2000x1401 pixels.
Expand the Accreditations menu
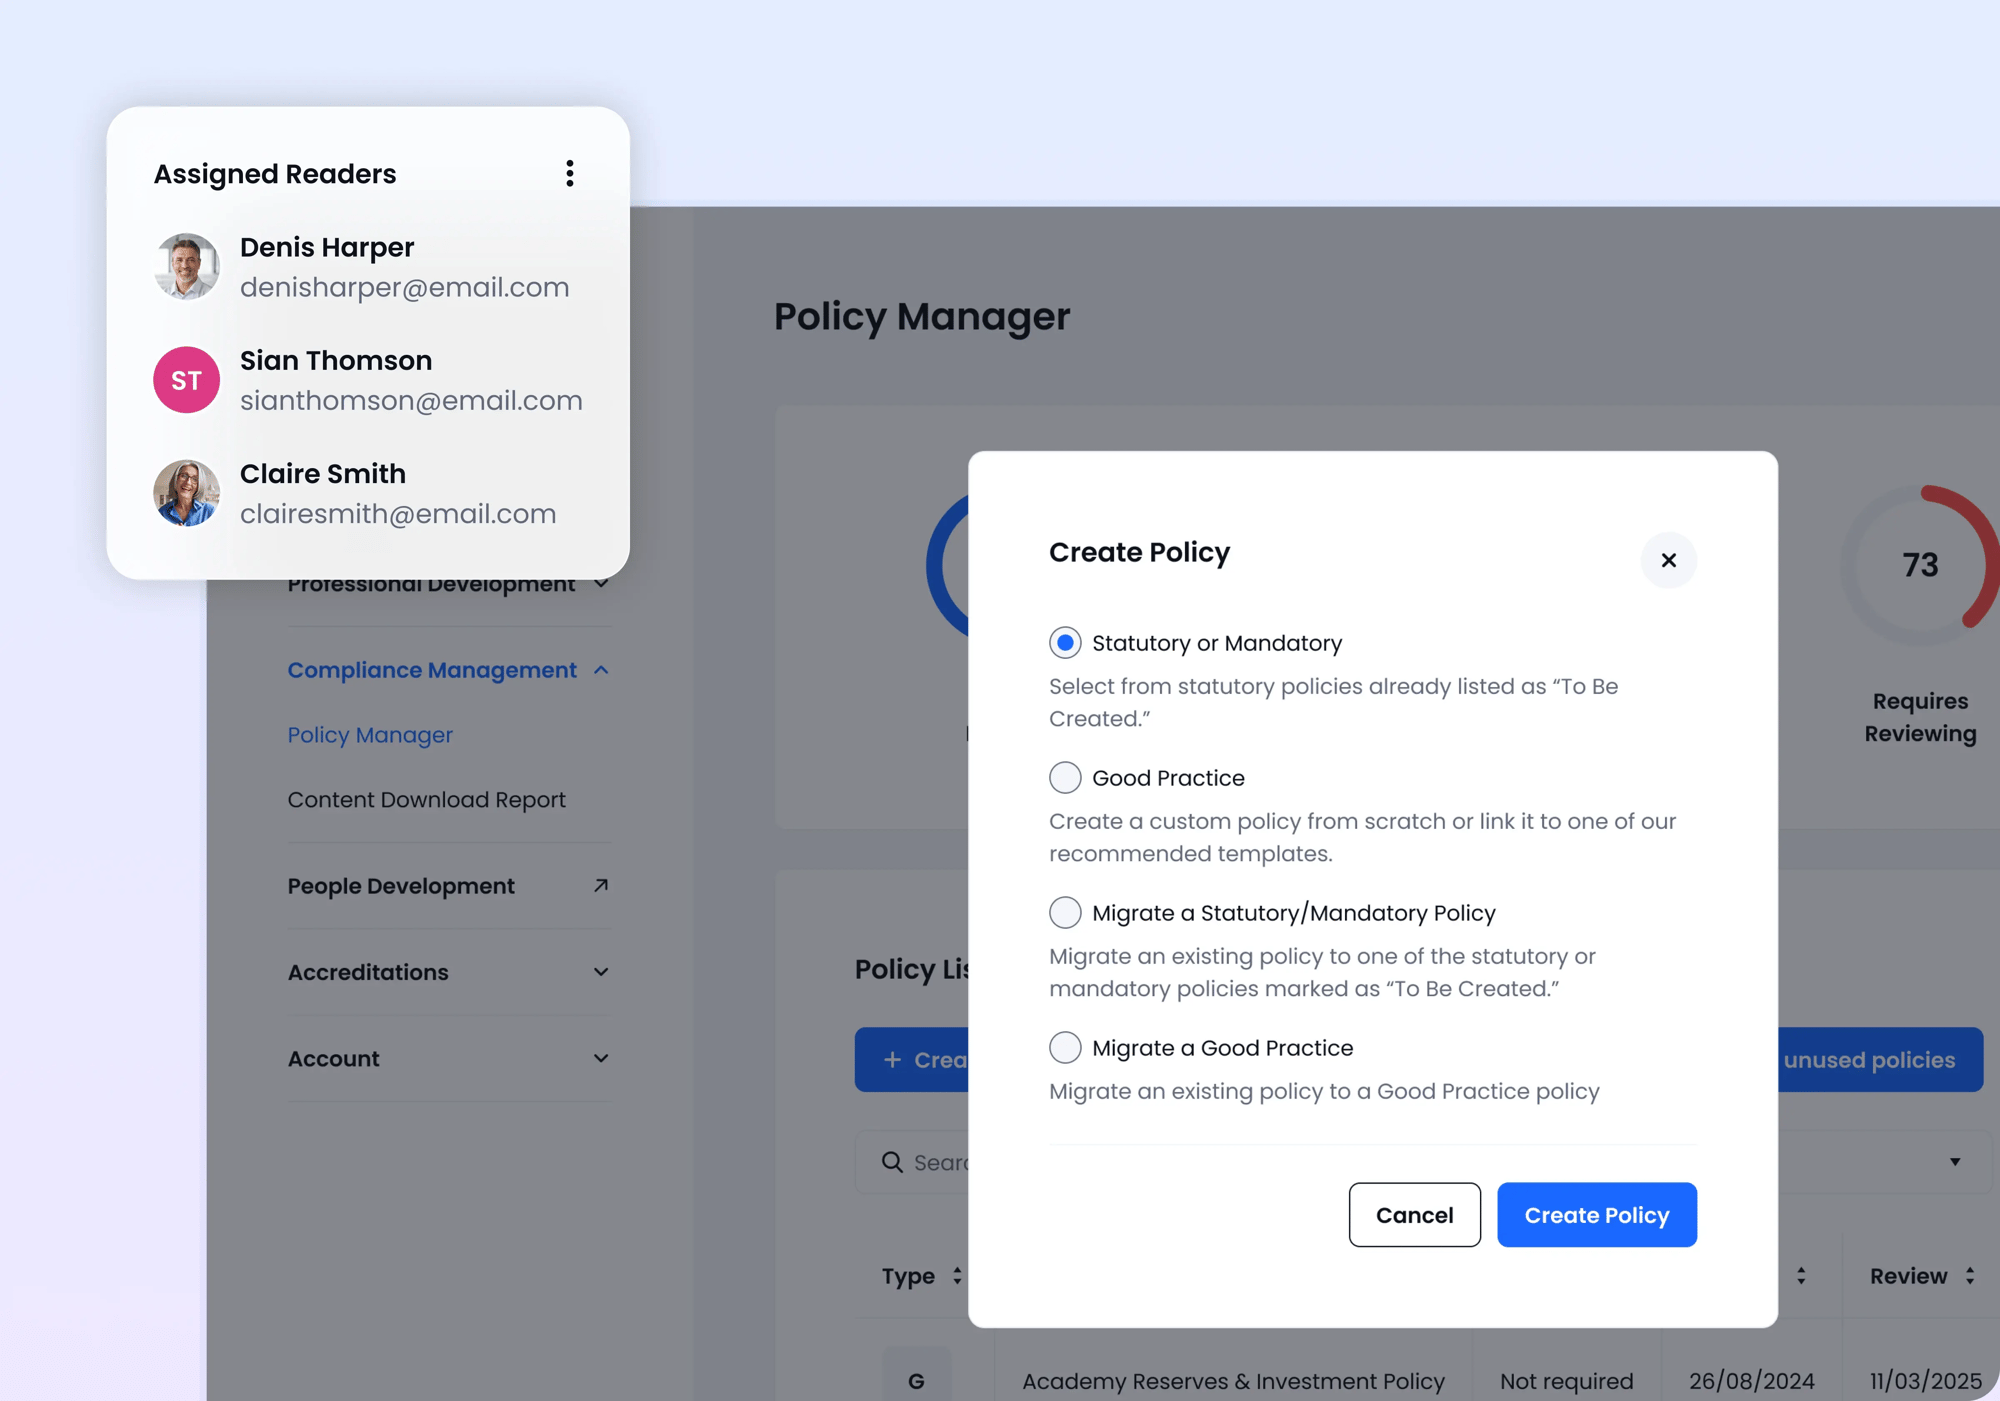600,972
